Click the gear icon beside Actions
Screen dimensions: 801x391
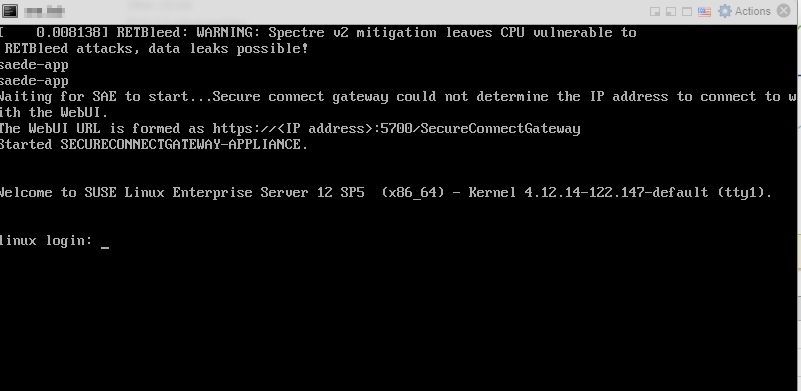tap(724, 11)
